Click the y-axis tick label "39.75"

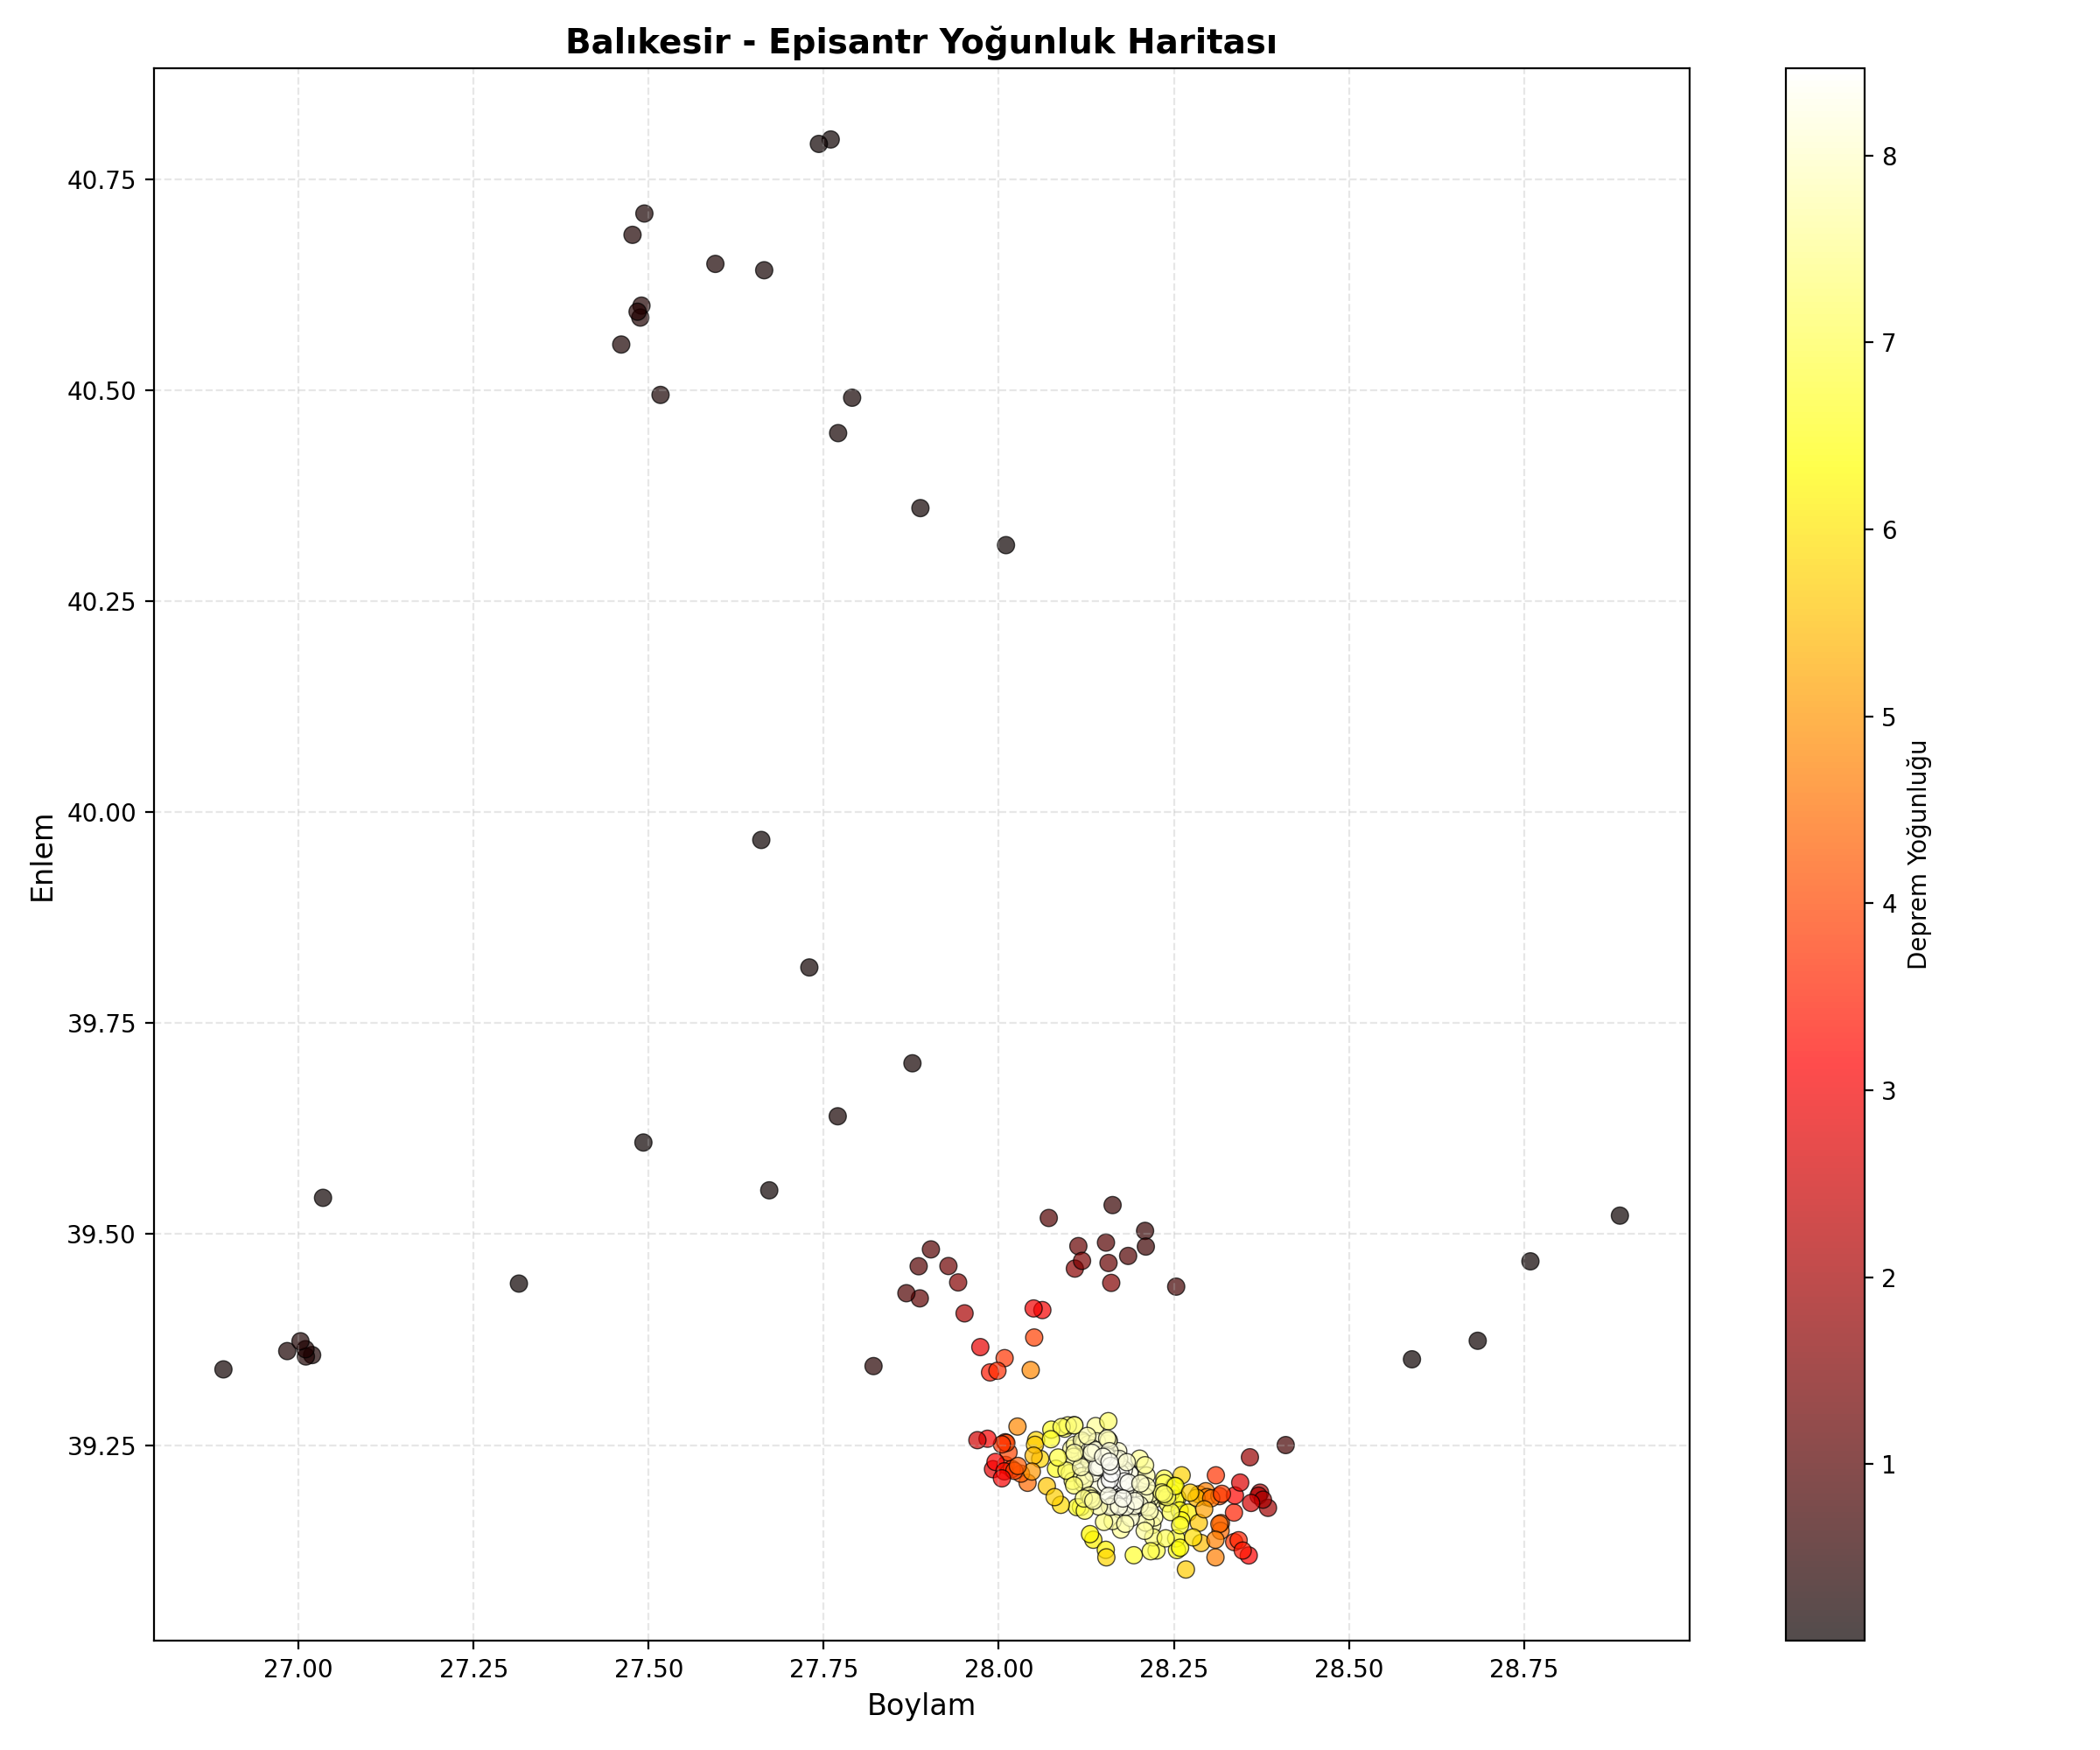pyautogui.click(x=100, y=1024)
